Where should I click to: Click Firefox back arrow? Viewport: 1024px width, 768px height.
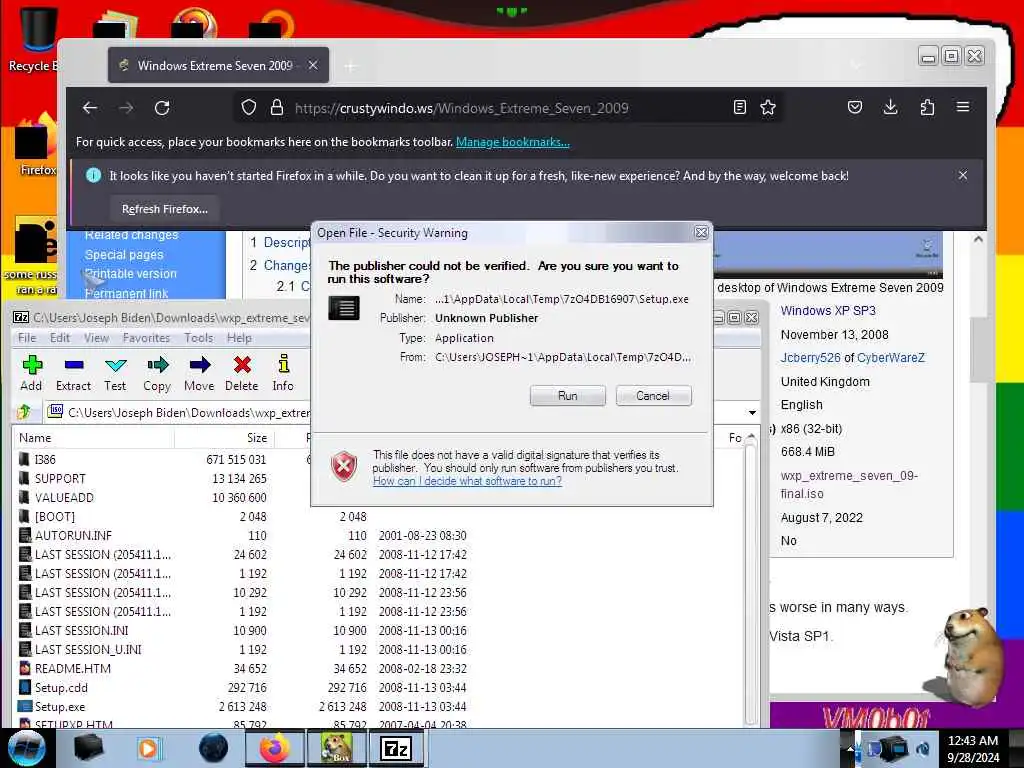pyautogui.click(x=90, y=108)
